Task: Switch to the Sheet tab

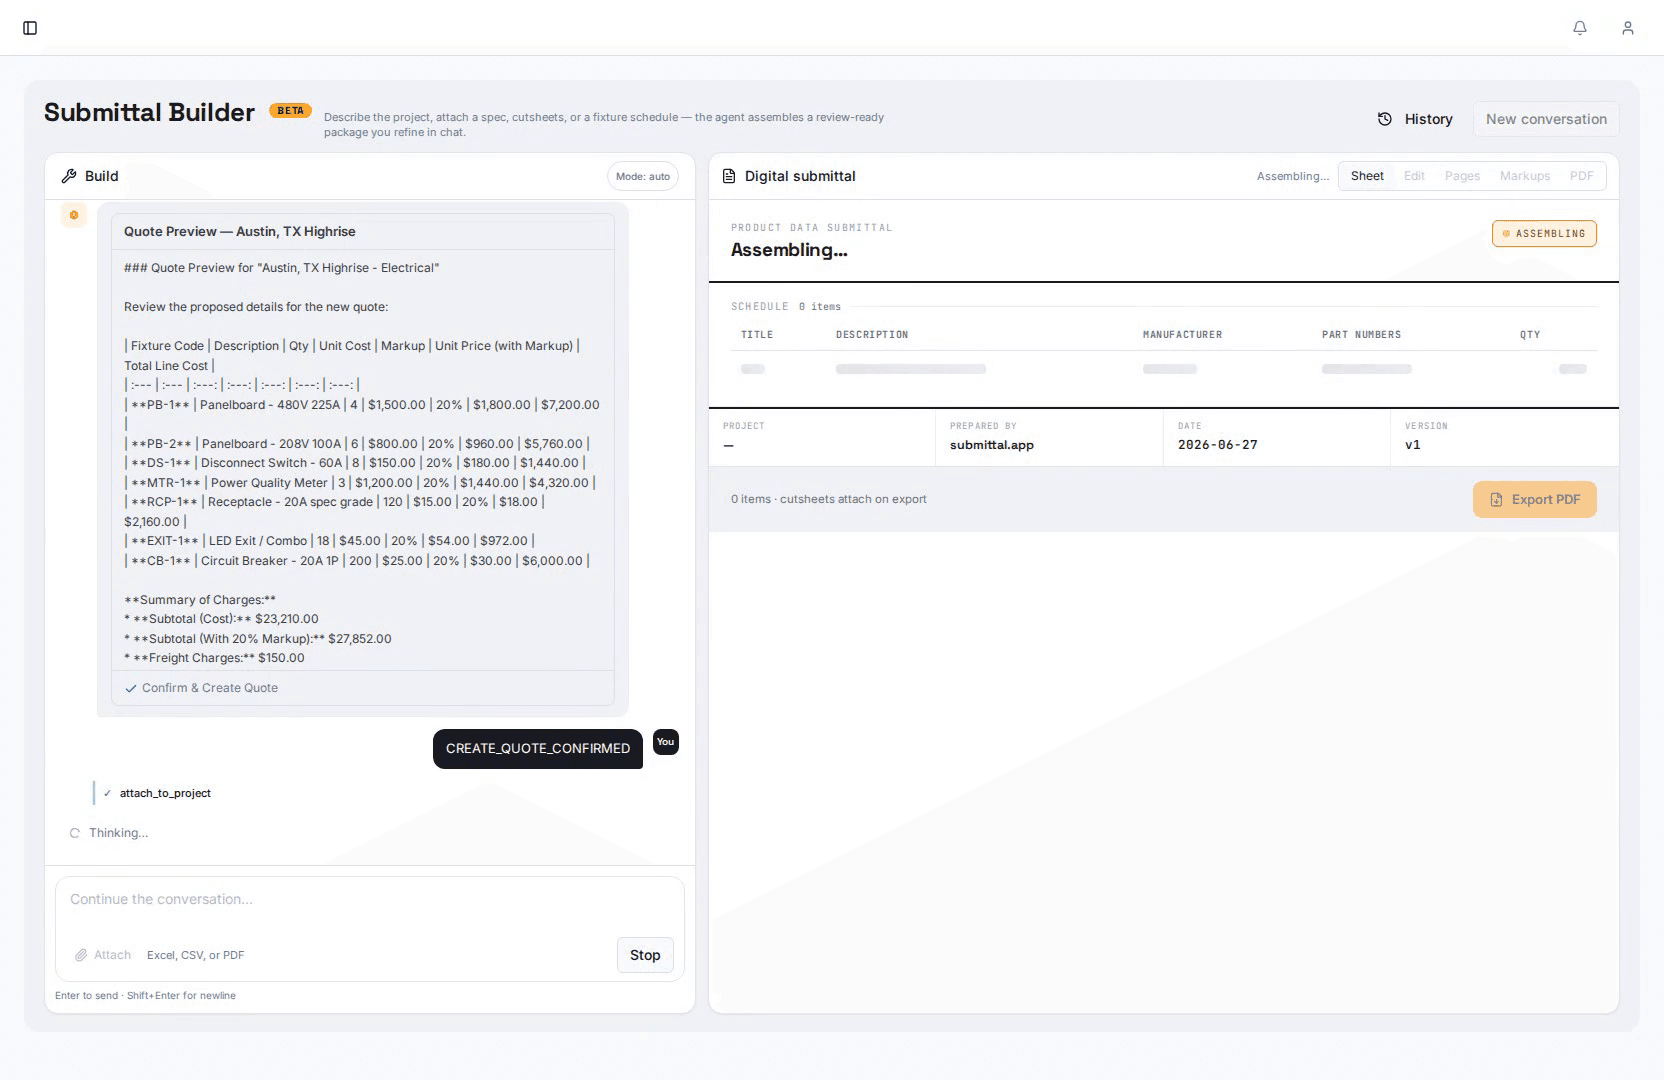Action: (x=1367, y=176)
